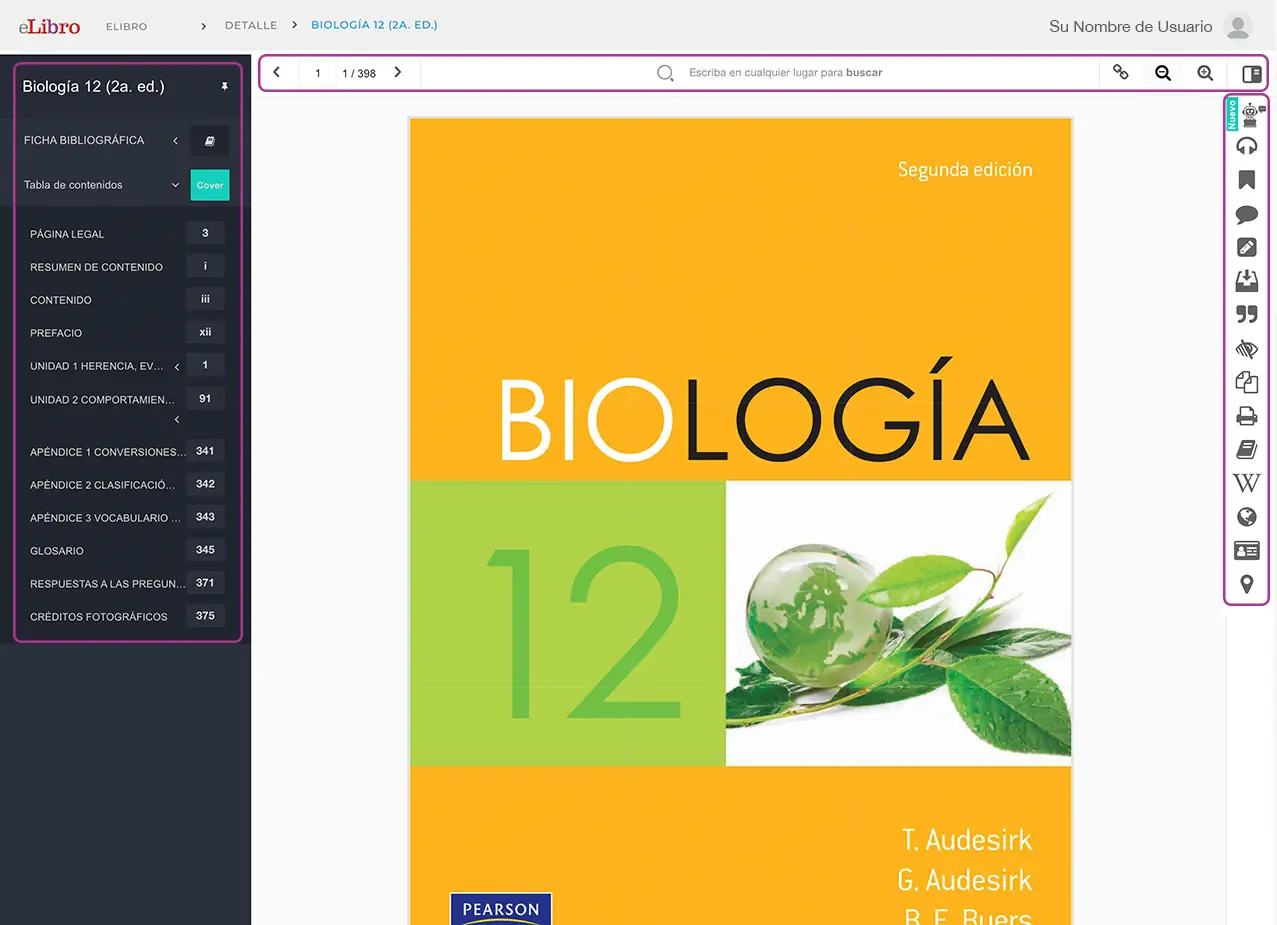The image size is (1277, 925).
Task: Open the comment speech bubble tool
Action: pyautogui.click(x=1246, y=215)
